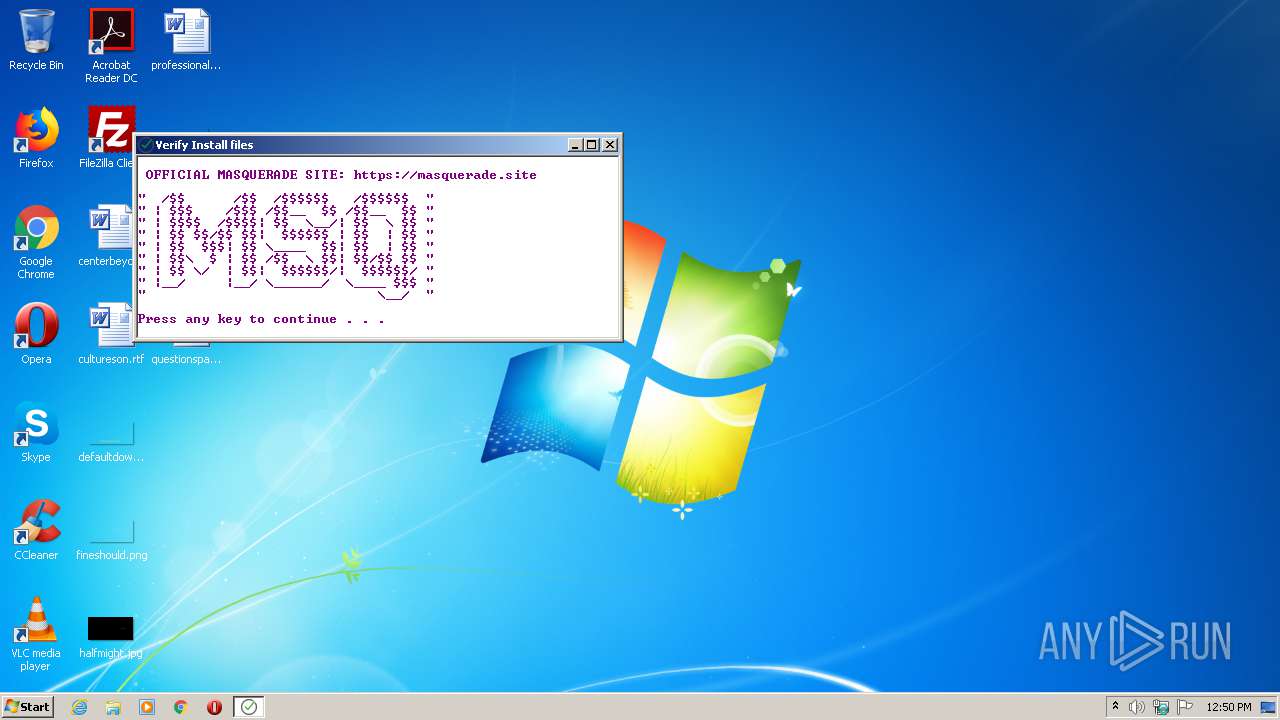Close the Verify Install files window
Screen dimensions: 1280x720
click(610, 145)
